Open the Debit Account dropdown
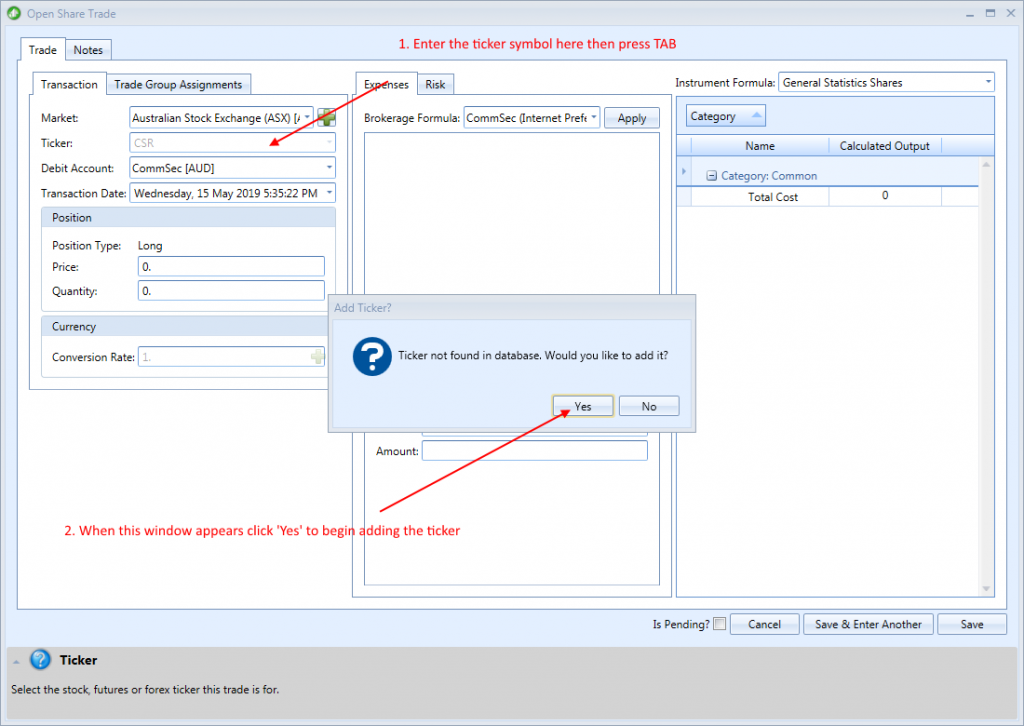1024x726 pixels. [x=329, y=168]
